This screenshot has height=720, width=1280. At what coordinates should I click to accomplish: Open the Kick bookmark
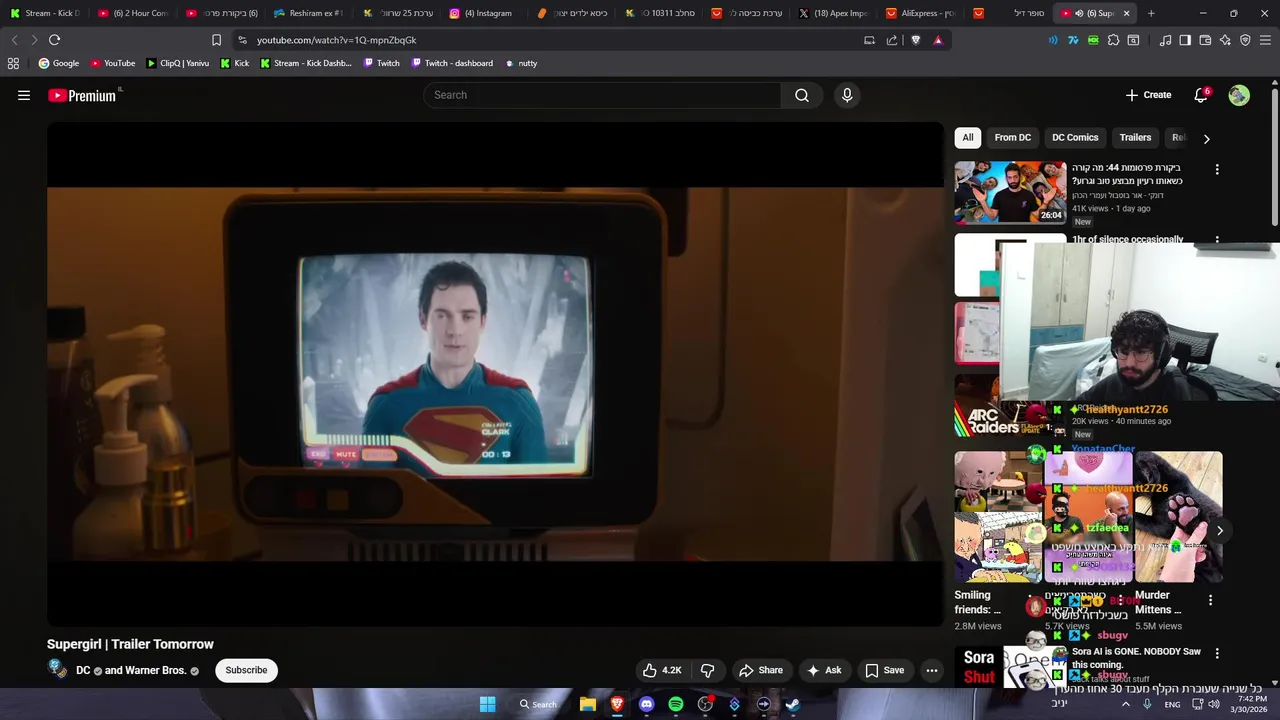click(x=234, y=63)
